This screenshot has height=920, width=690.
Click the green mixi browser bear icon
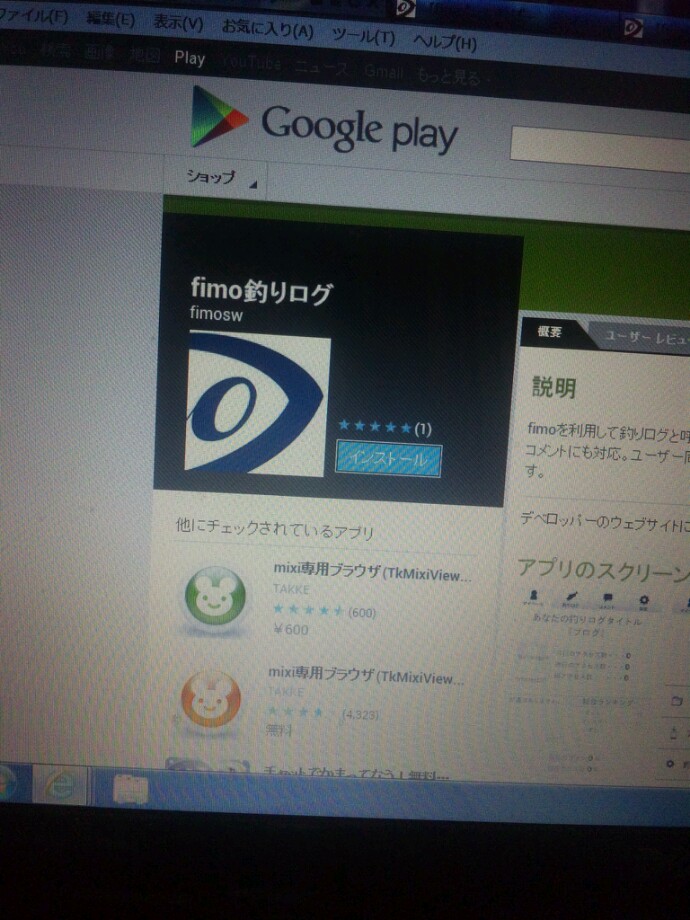[x=215, y=596]
